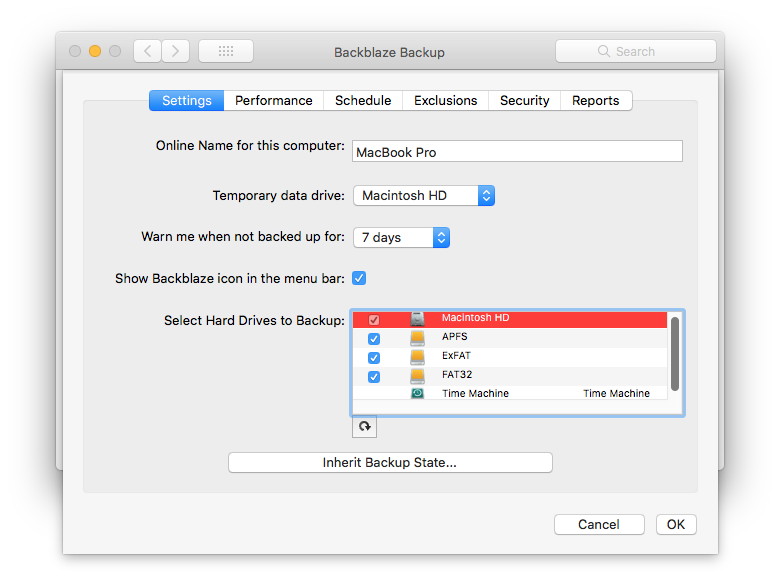
Task: Select the Time Machine drive name
Action: click(476, 393)
